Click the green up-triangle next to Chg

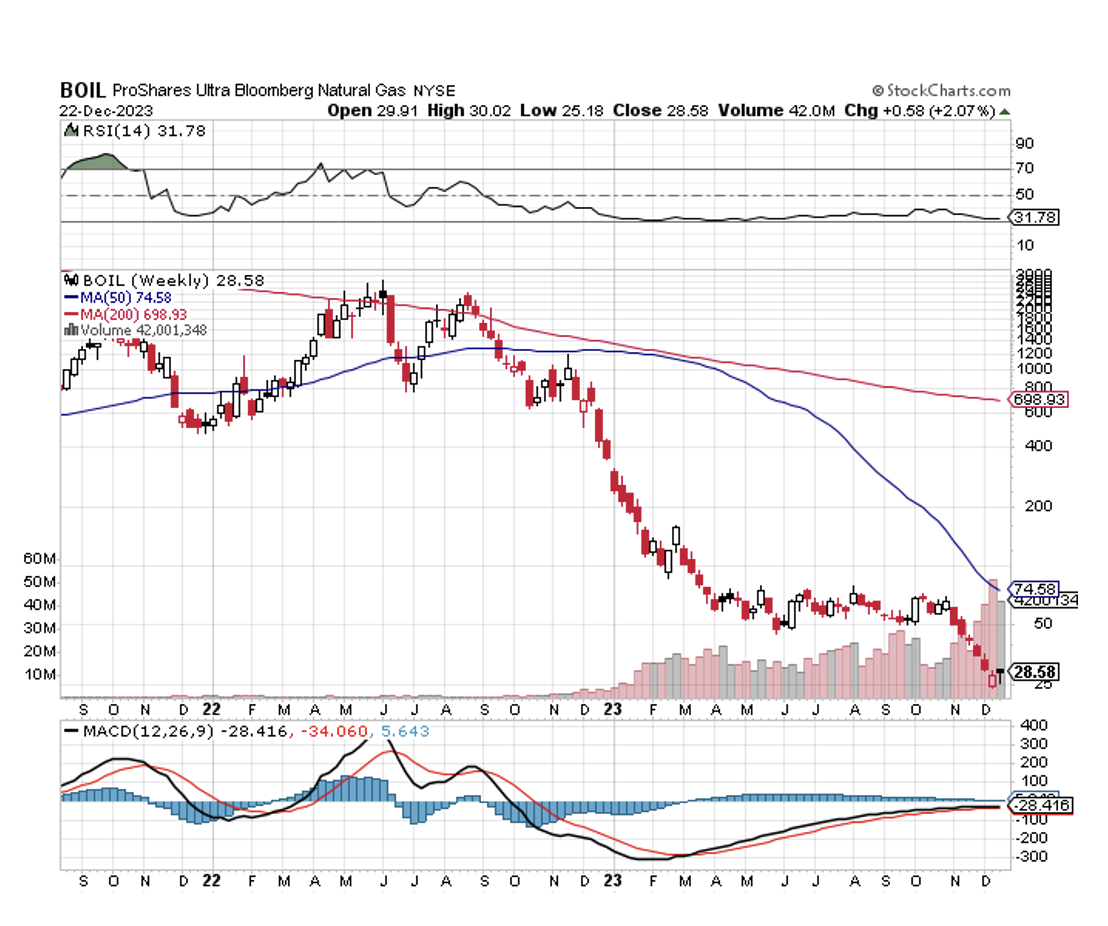1004,111
